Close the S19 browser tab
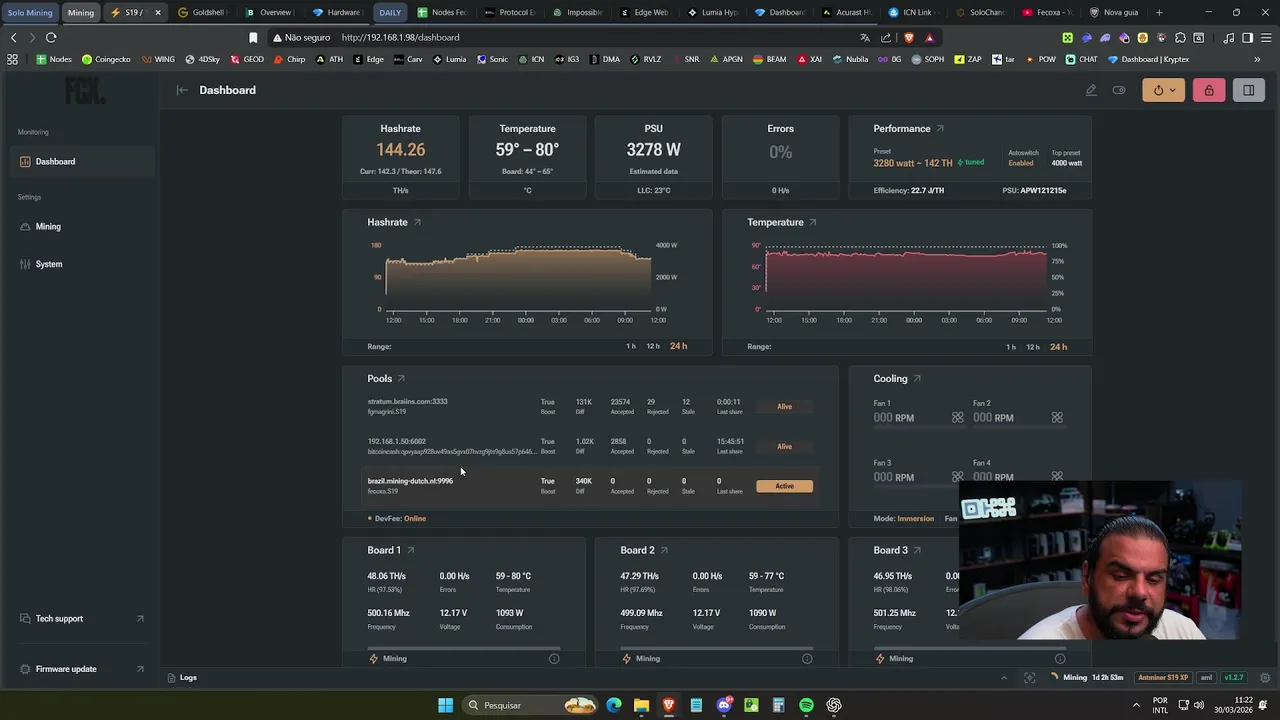This screenshot has width=1280, height=720. [x=157, y=12]
